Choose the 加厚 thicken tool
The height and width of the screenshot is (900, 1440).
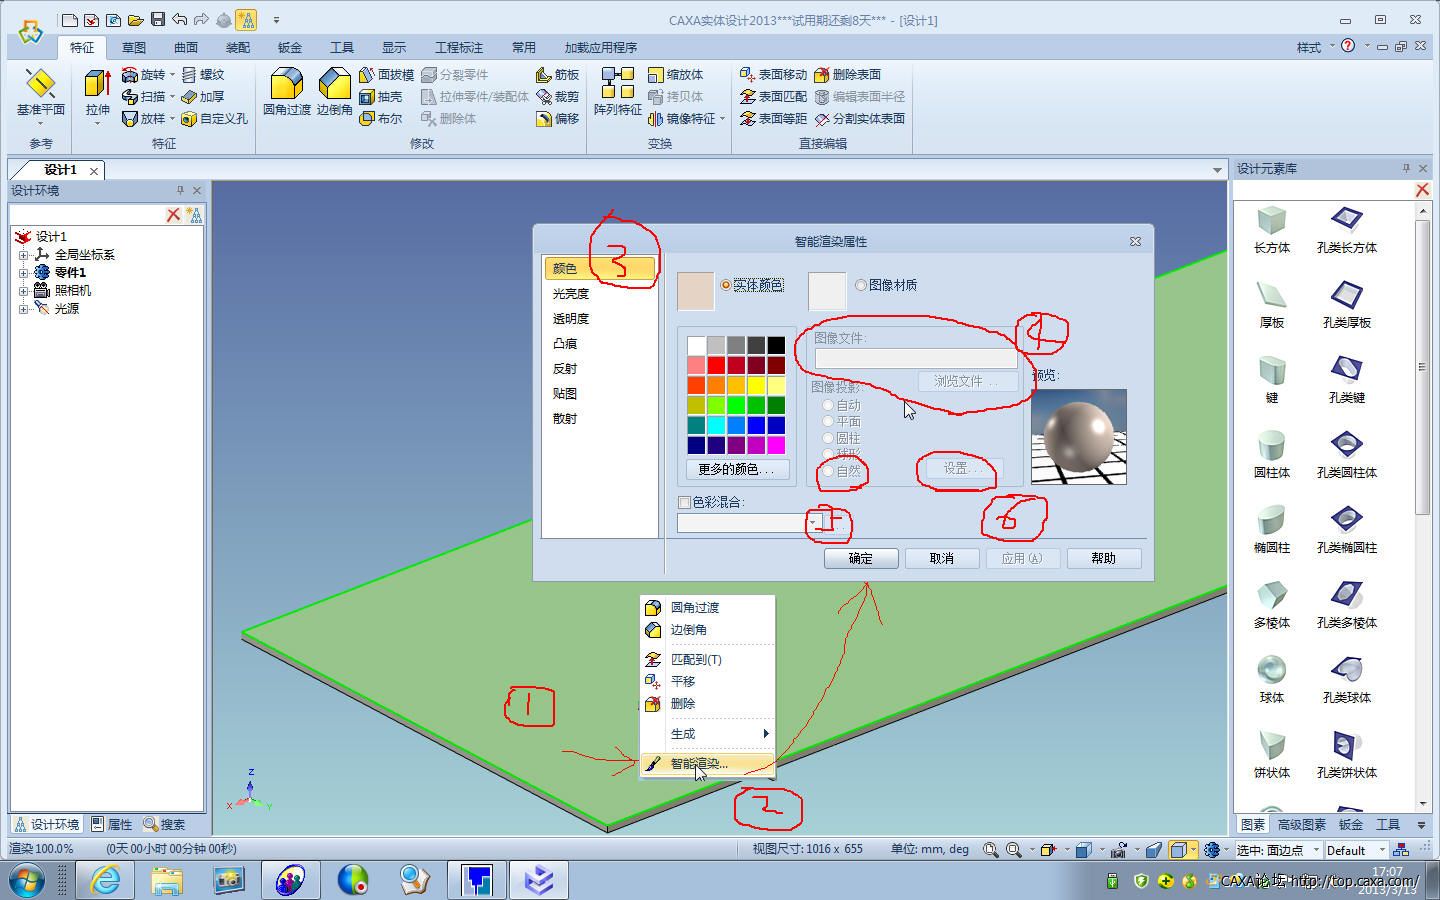pyautogui.click(x=203, y=97)
